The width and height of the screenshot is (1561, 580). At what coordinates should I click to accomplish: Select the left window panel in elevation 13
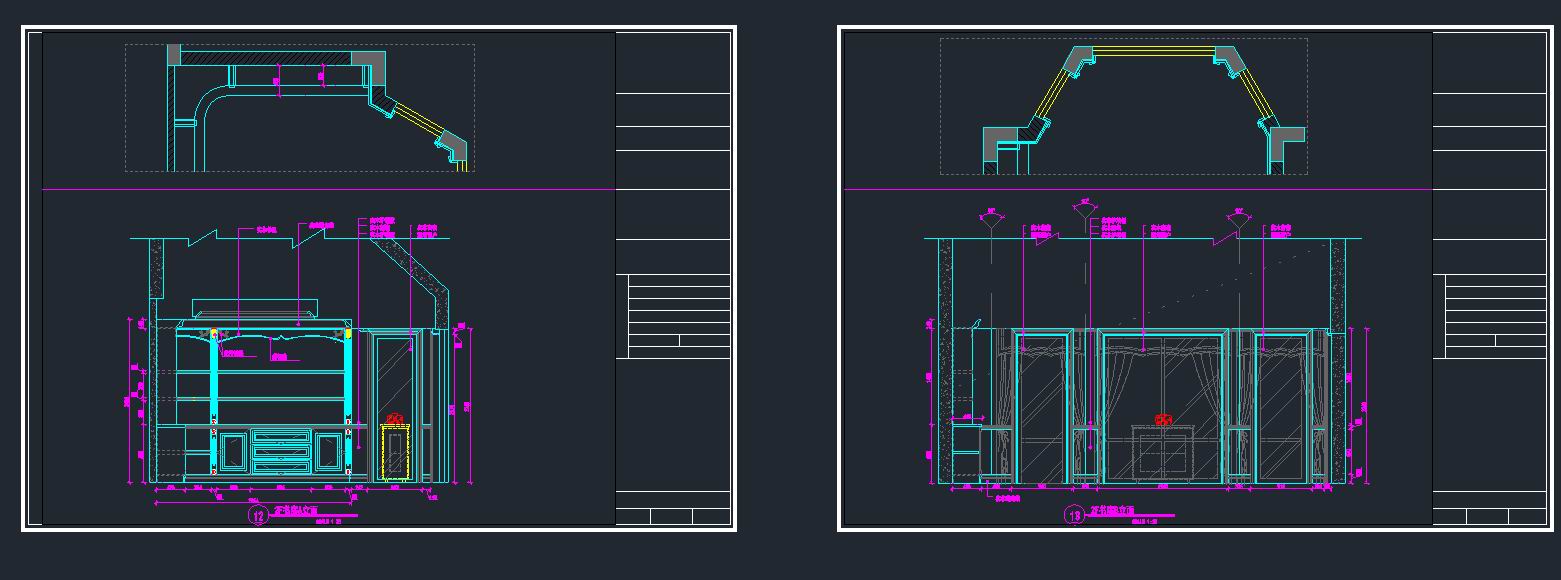pyautogui.click(x=1041, y=407)
